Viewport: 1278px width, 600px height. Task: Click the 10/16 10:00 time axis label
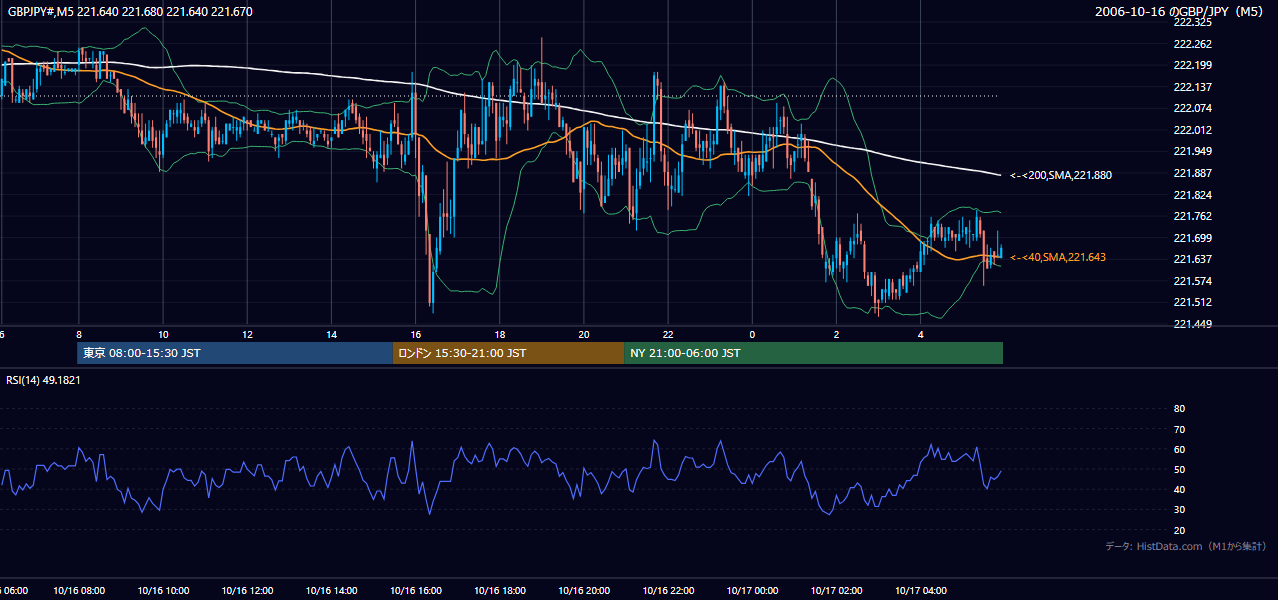point(163,591)
